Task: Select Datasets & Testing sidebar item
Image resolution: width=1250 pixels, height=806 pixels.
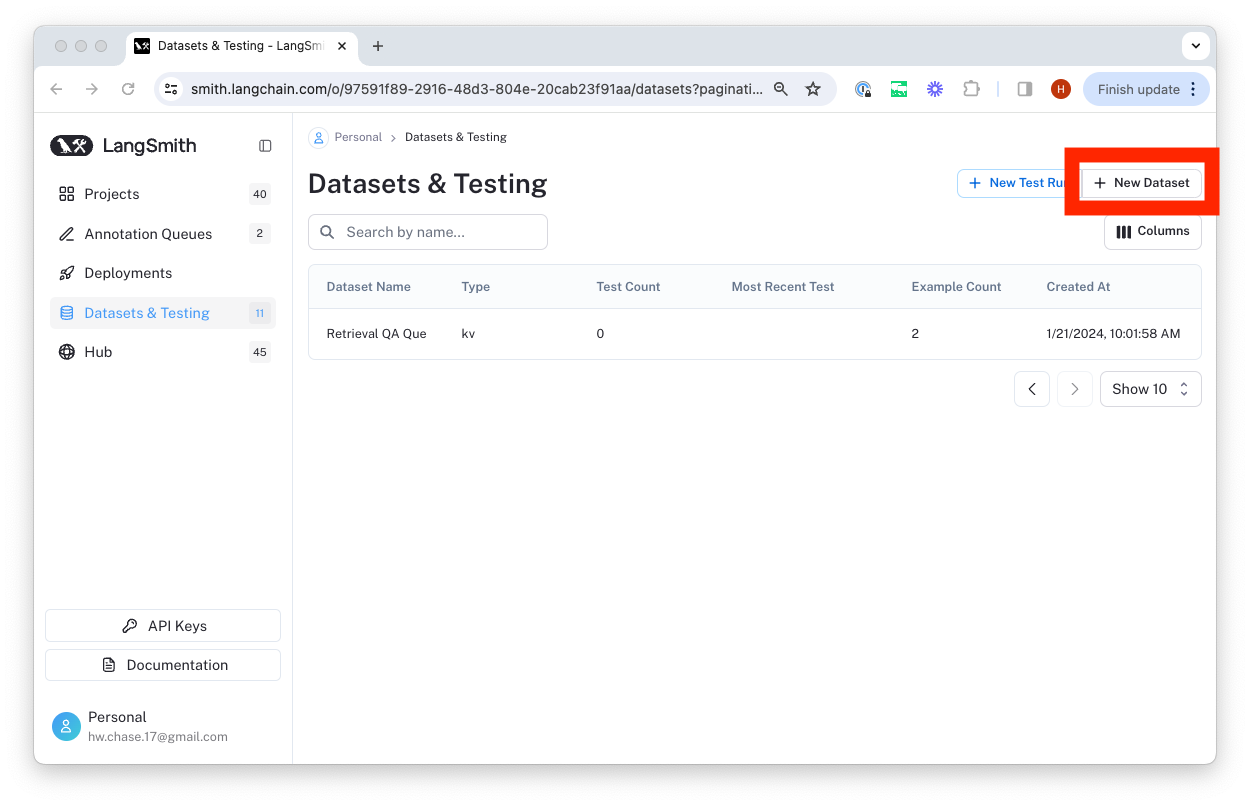Action: click(x=163, y=313)
